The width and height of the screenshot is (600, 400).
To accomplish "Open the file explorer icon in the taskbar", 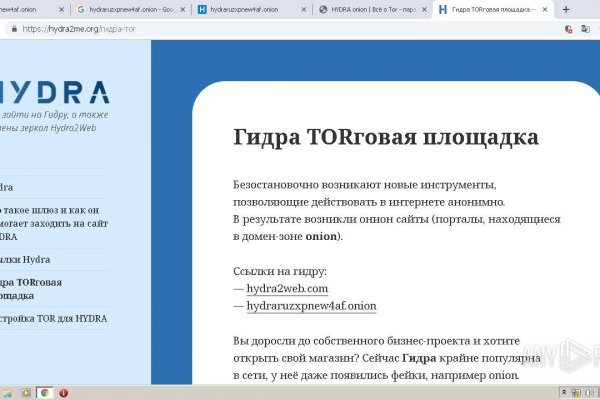I will (9, 392).
